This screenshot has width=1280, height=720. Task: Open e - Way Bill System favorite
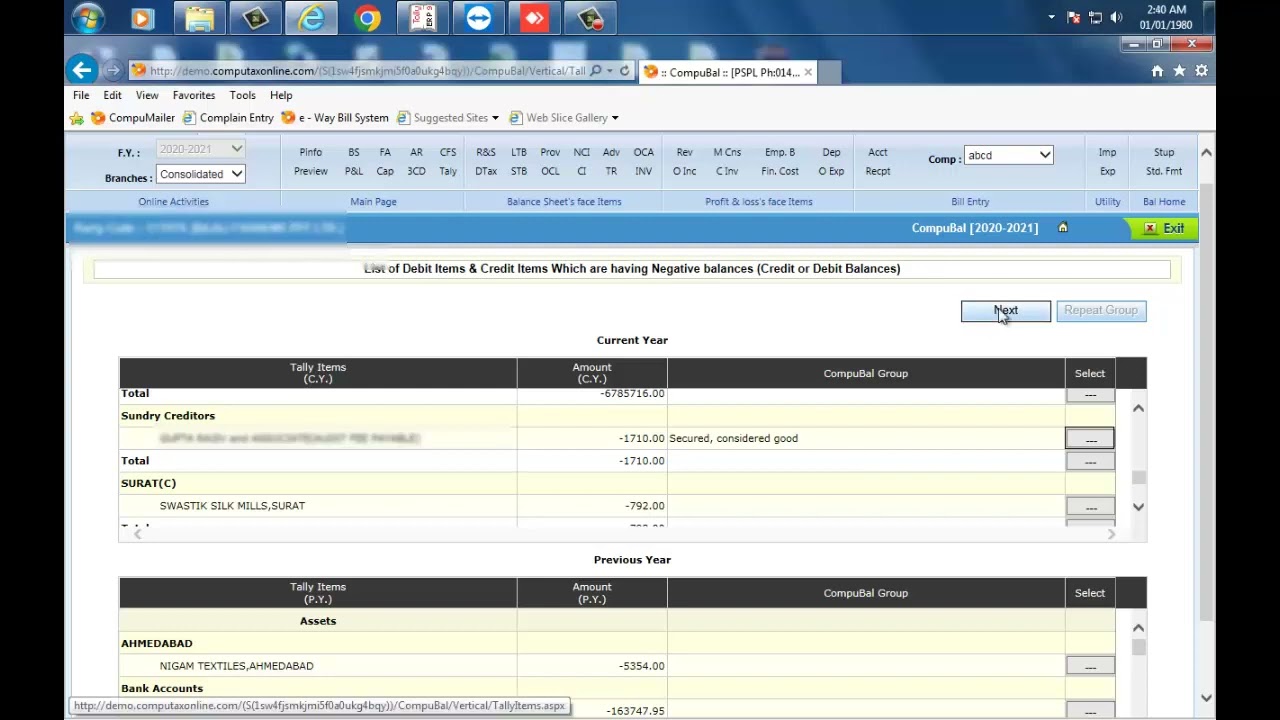tap(334, 118)
